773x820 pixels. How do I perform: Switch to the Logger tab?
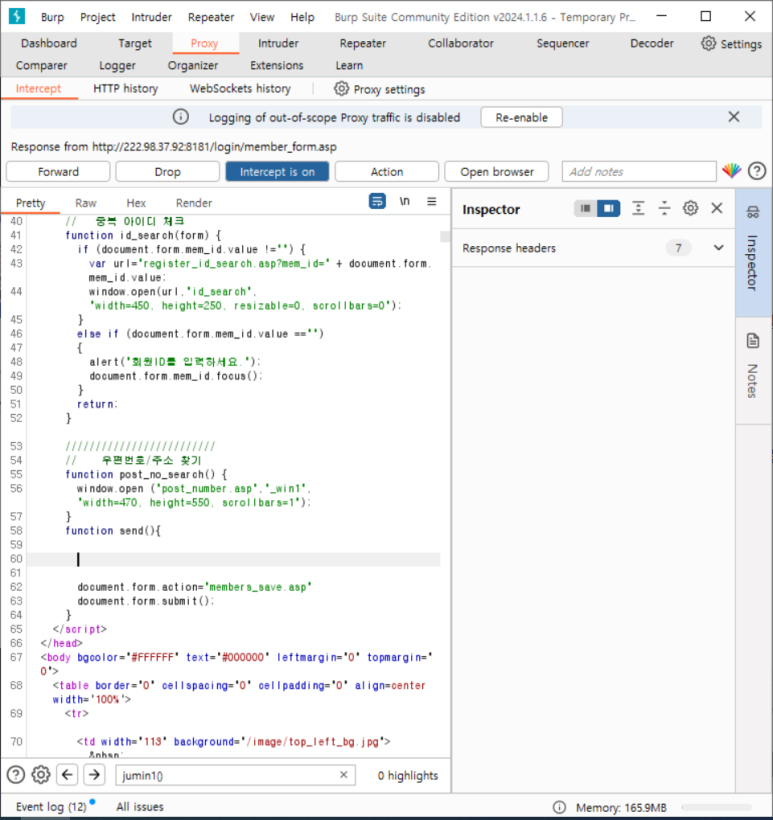tap(117, 65)
